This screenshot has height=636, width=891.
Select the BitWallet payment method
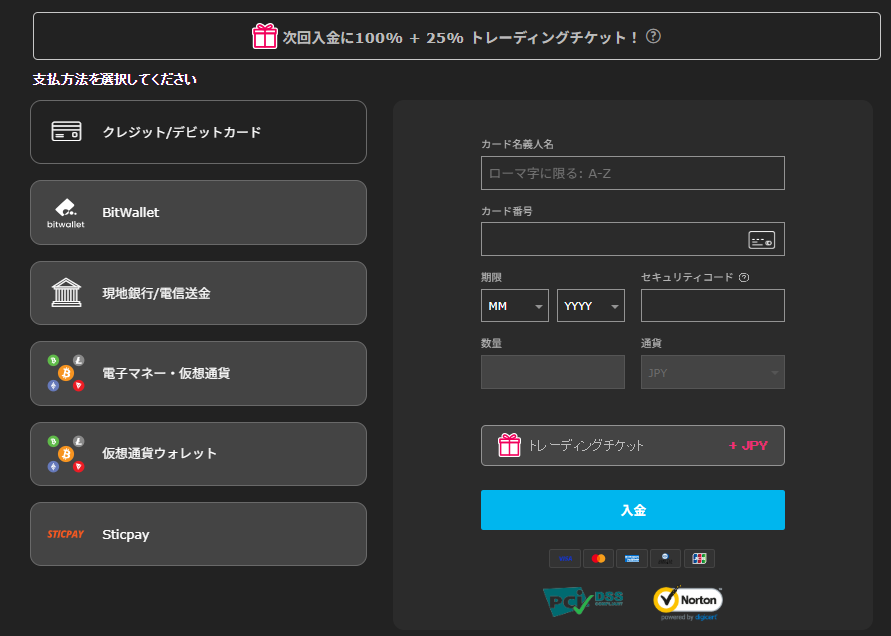[198, 213]
